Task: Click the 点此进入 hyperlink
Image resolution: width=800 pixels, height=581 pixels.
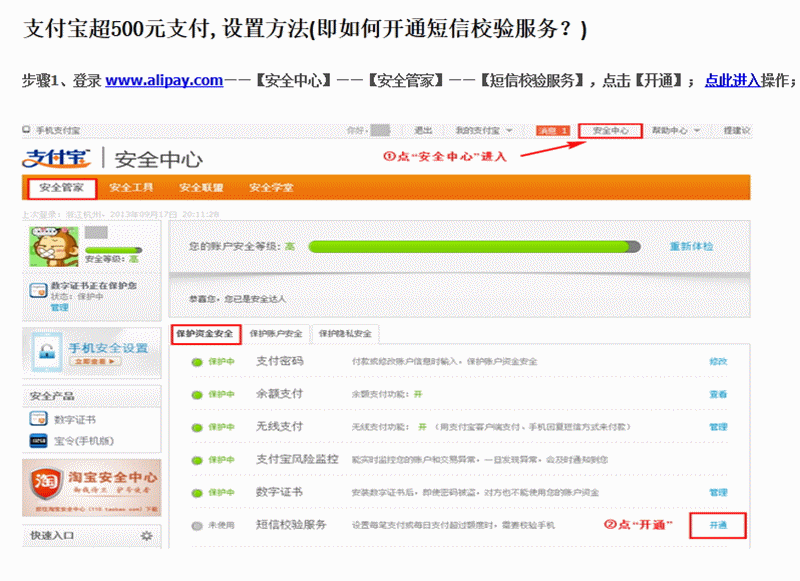Action: coord(732,80)
